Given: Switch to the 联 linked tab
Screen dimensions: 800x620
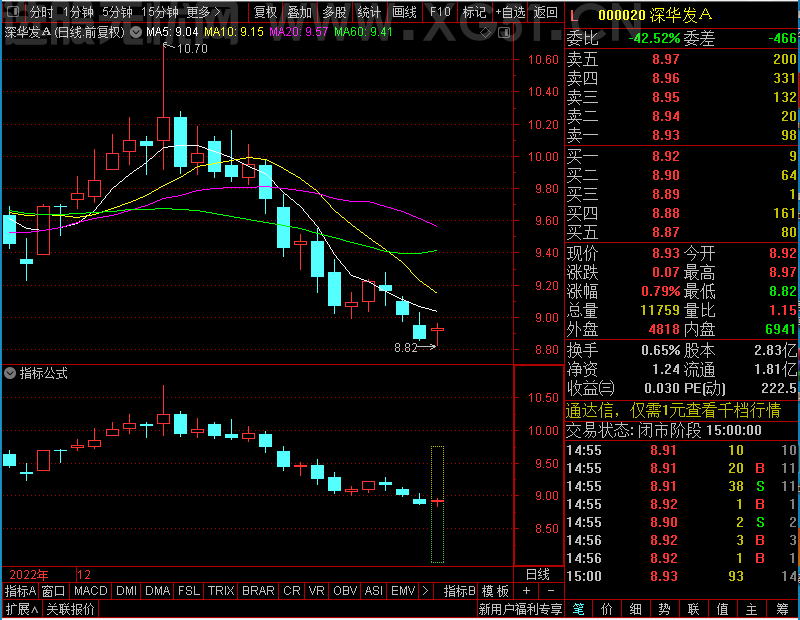Looking at the screenshot, I should pyautogui.click(x=693, y=609).
